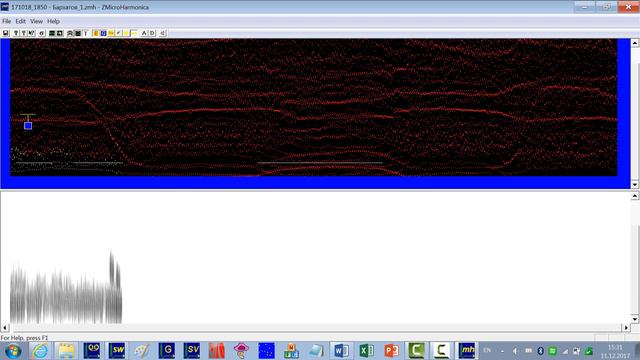Click the long gray horizontal line in spectrogram

pos(320,162)
